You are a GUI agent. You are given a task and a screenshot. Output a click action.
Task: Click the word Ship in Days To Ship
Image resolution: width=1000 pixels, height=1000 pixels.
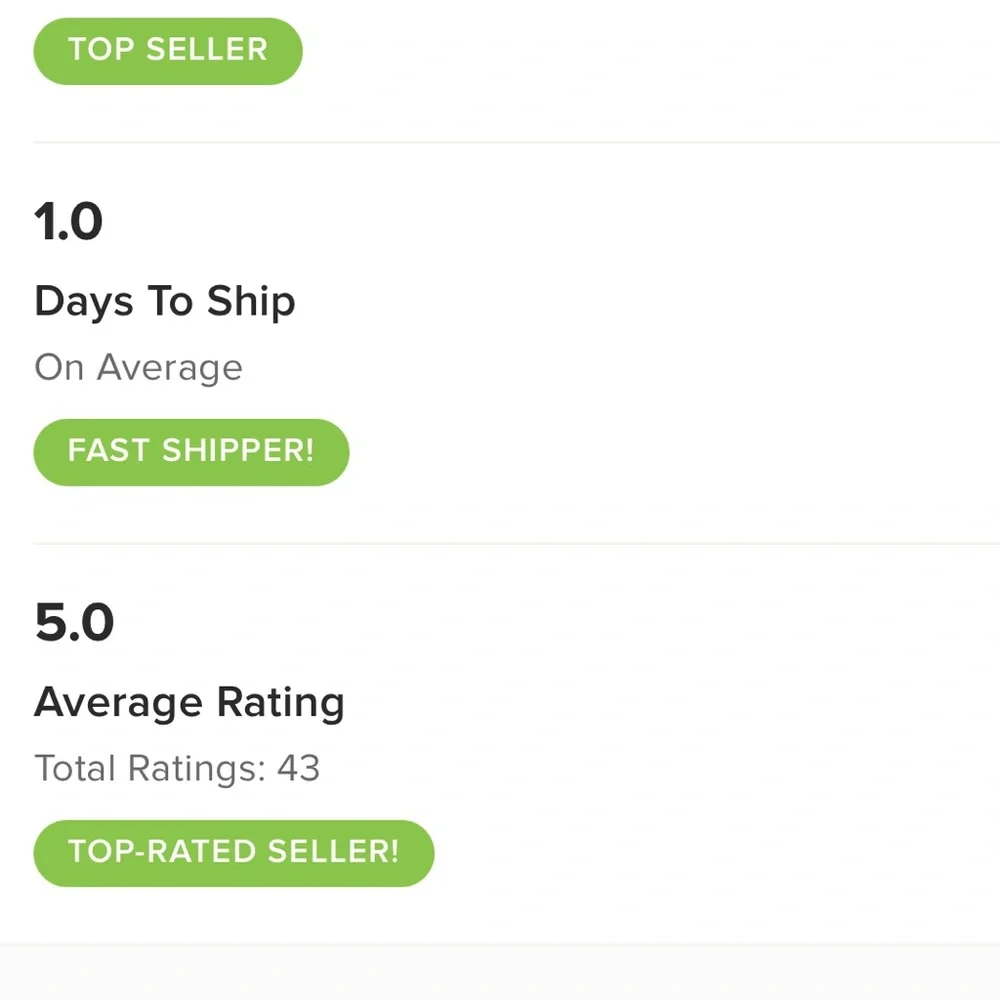tap(251, 301)
